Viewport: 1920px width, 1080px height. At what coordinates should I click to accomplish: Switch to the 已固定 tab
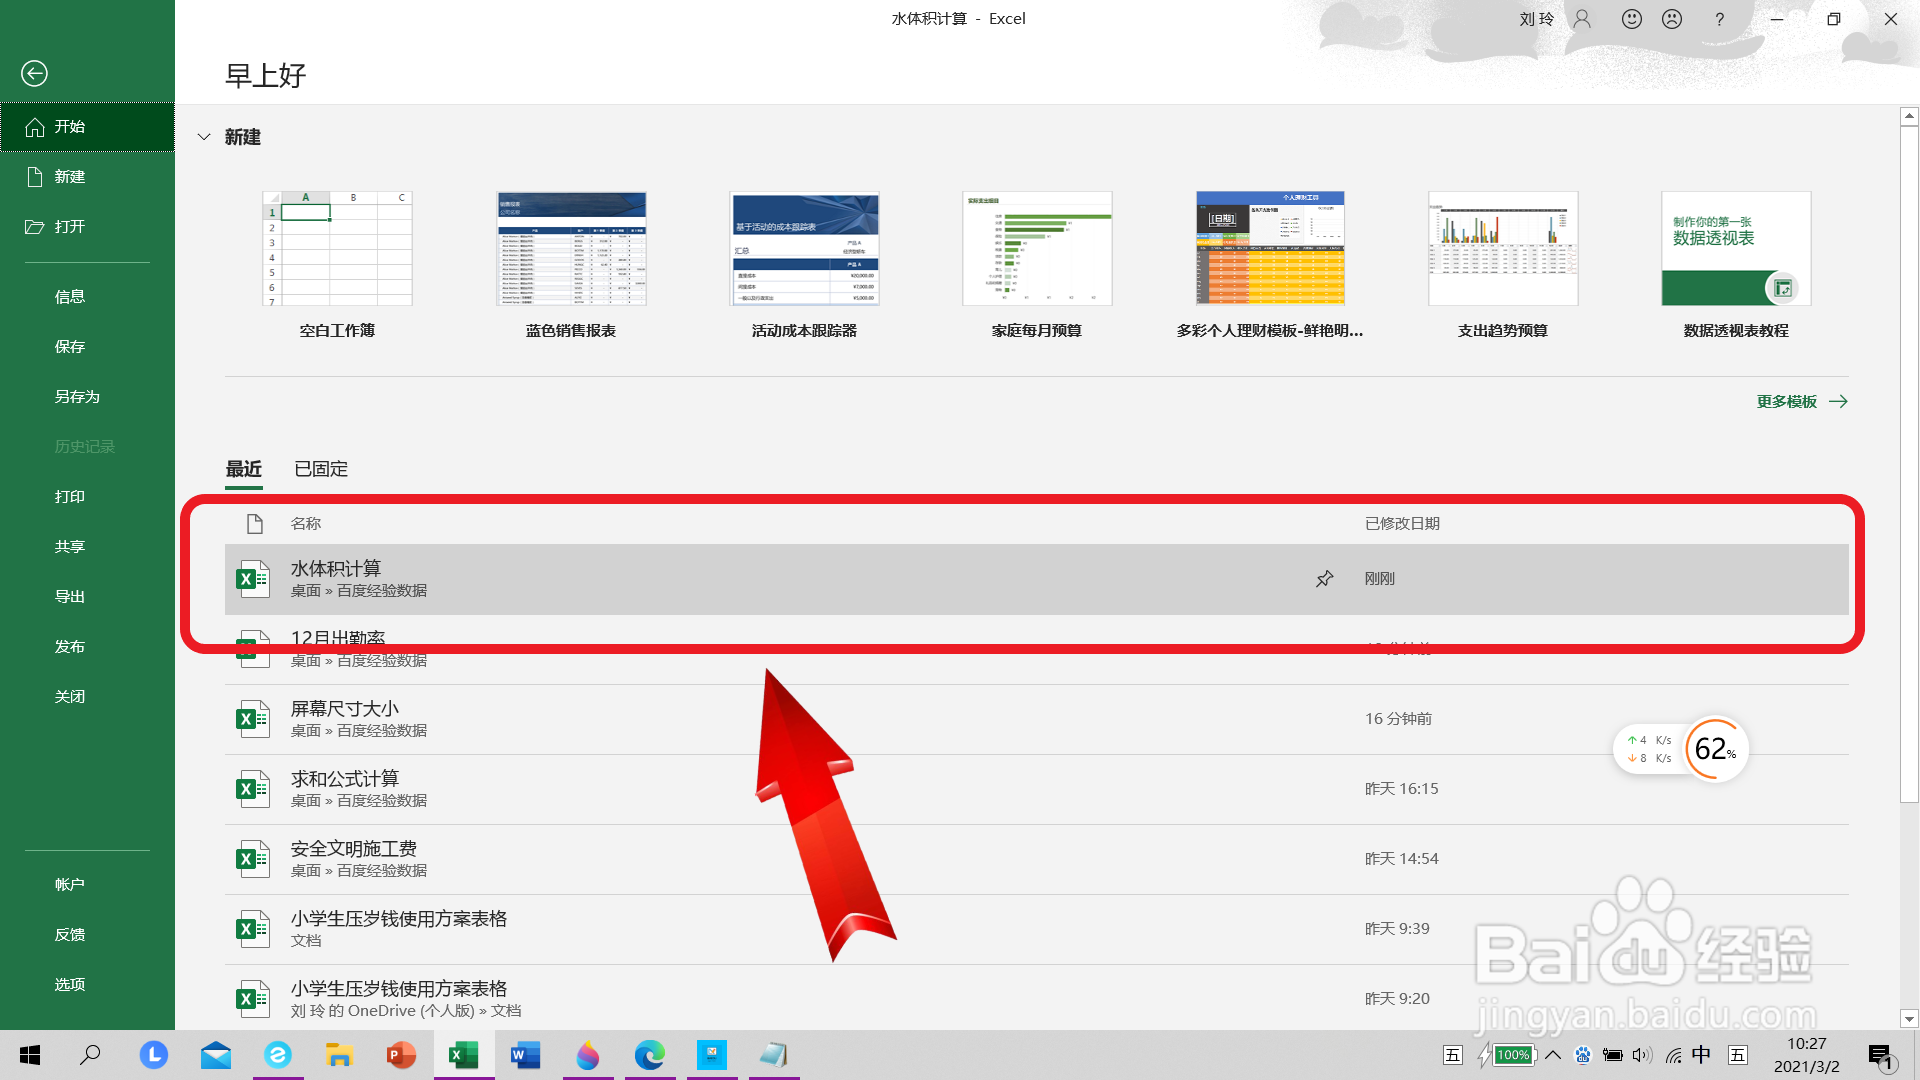pos(319,469)
